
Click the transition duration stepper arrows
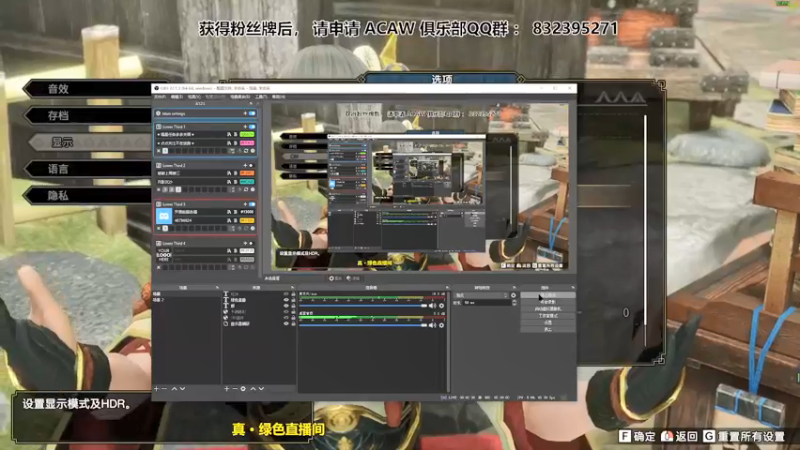click(x=514, y=303)
